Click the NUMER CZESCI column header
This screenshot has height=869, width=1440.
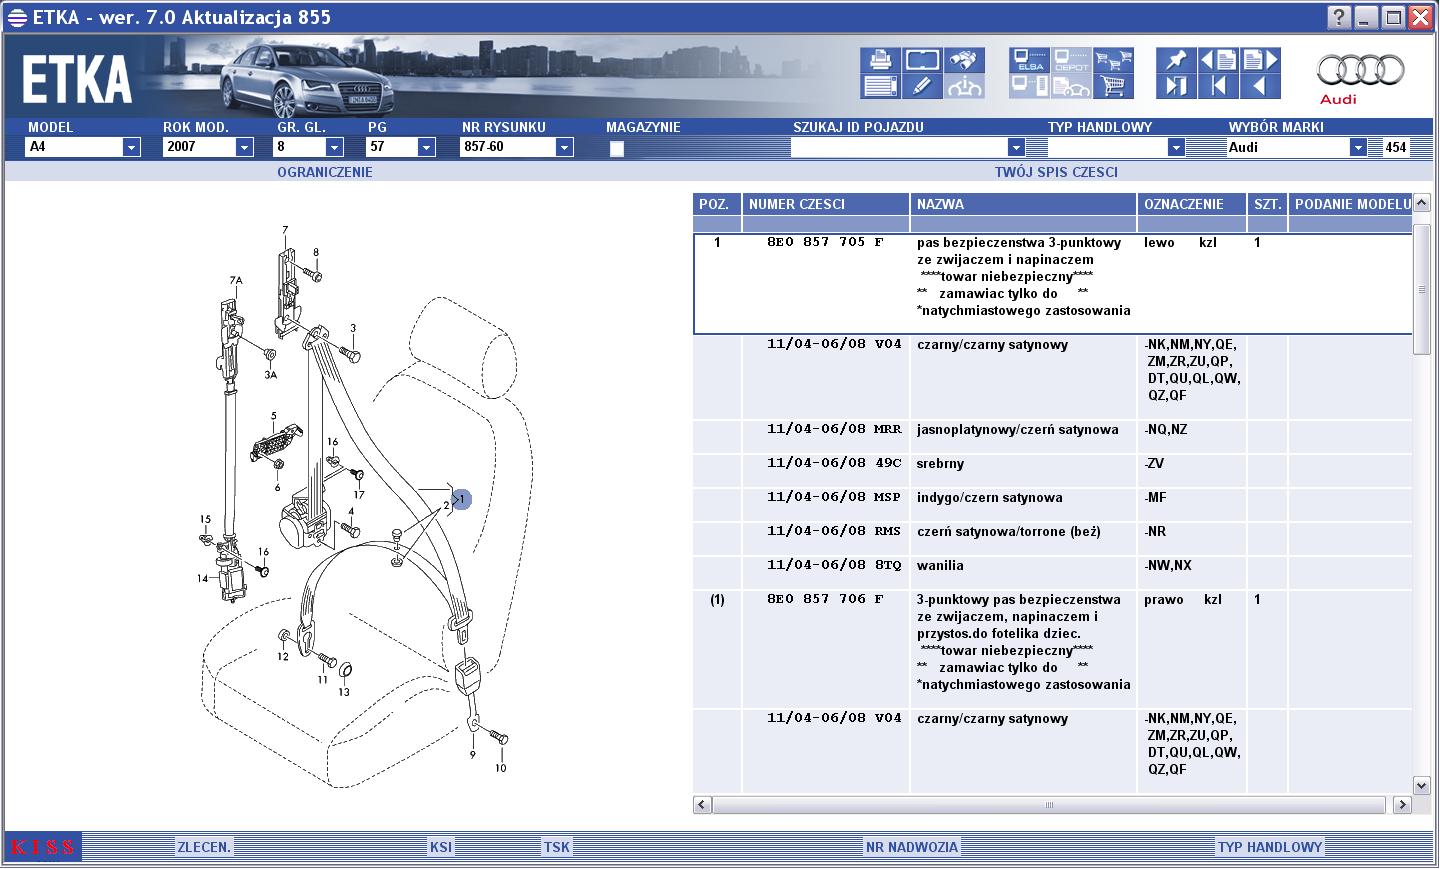pos(826,204)
